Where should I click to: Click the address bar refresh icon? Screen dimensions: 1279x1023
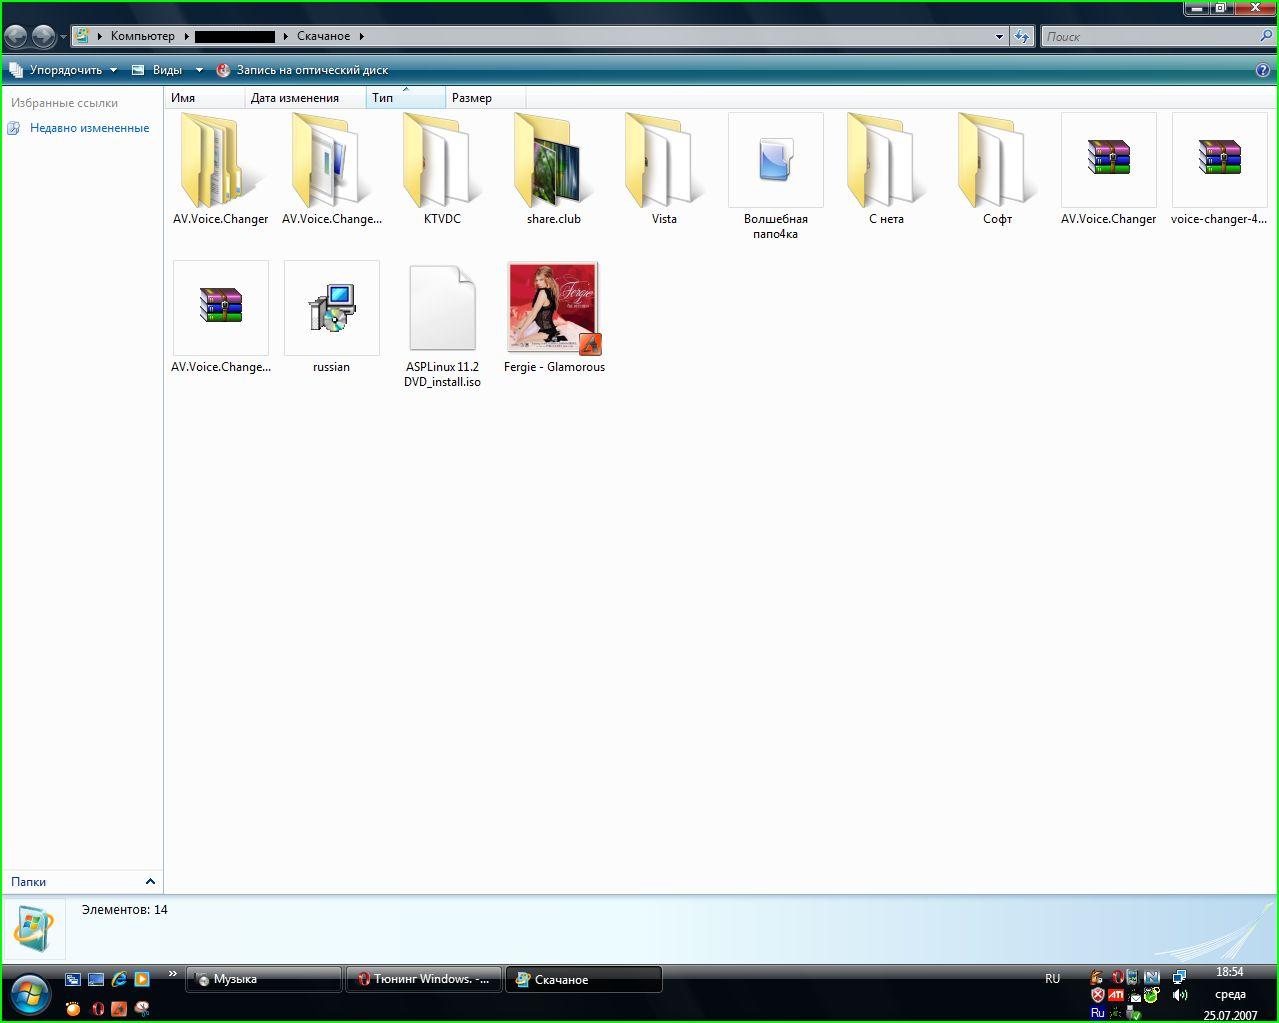tap(1021, 37)
